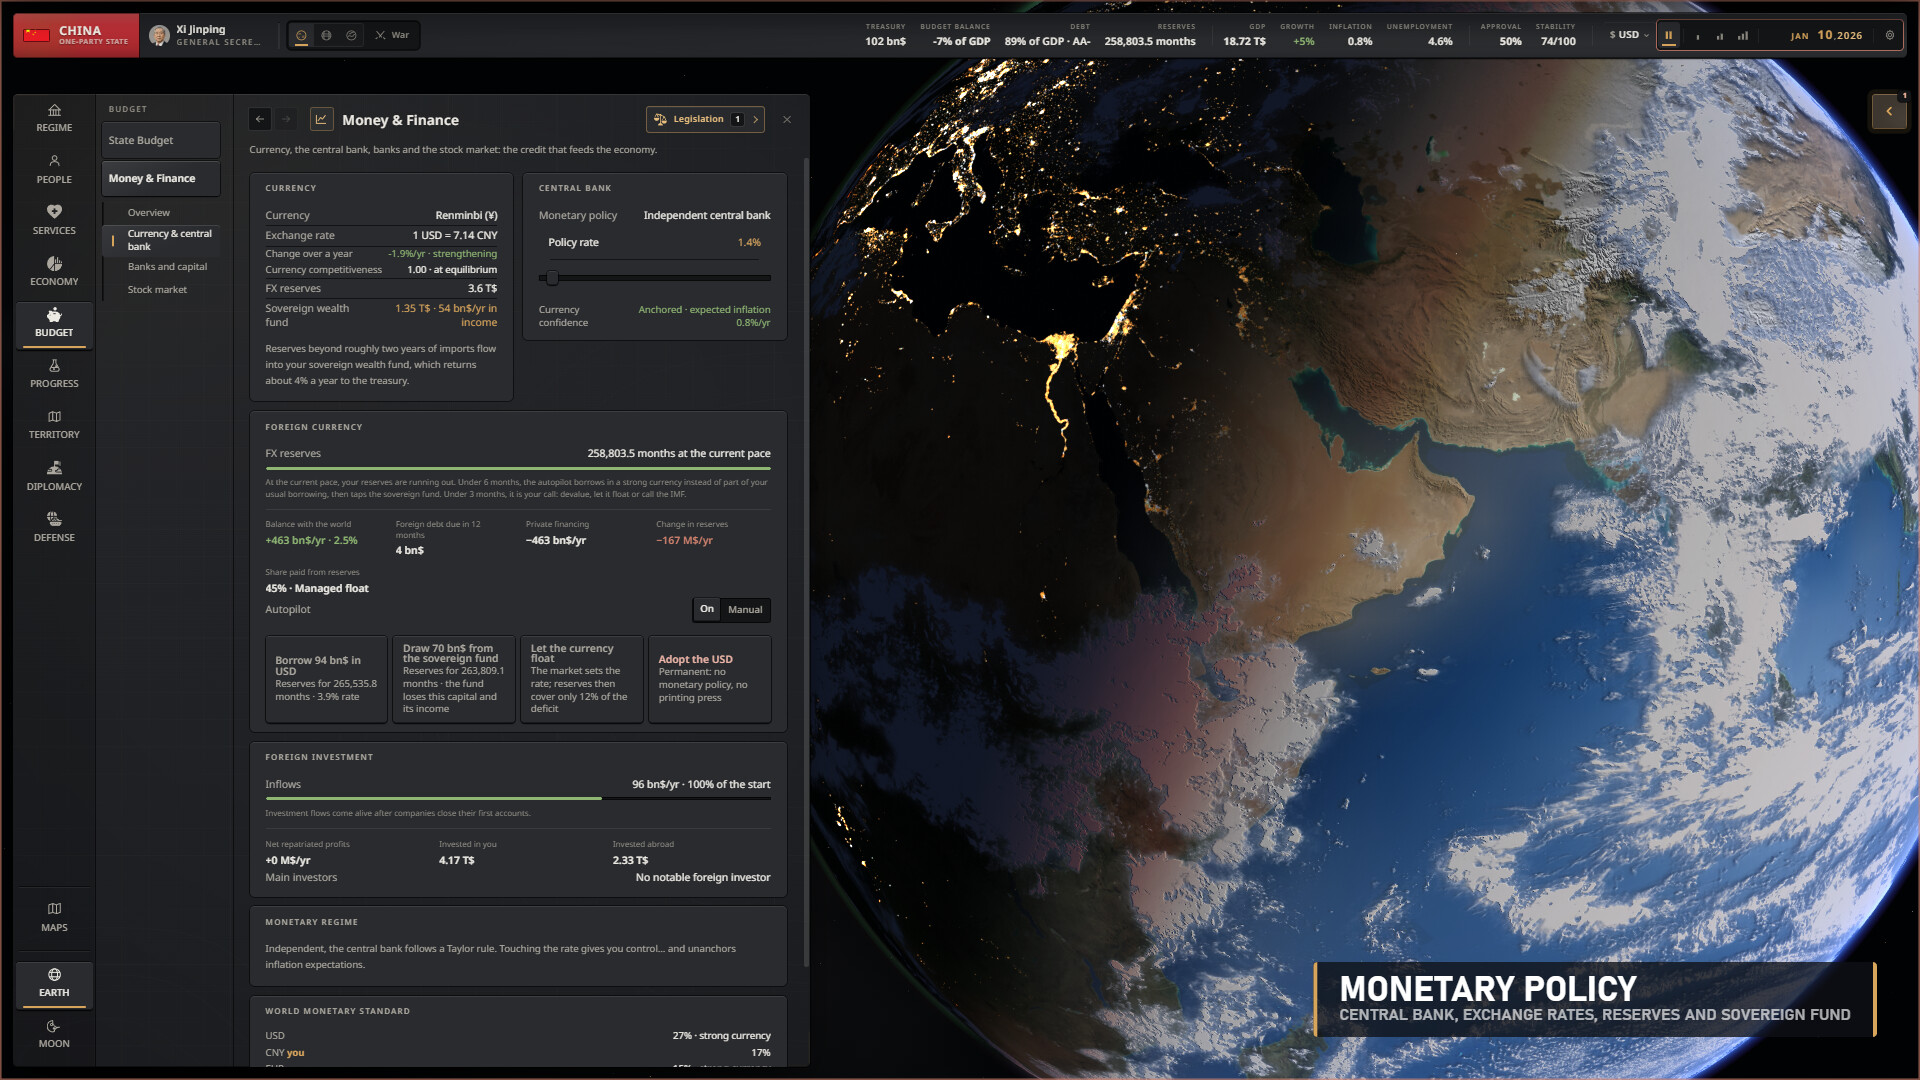Click Let the currency float option
The image size is (1920, 1080).
(581, 679)
